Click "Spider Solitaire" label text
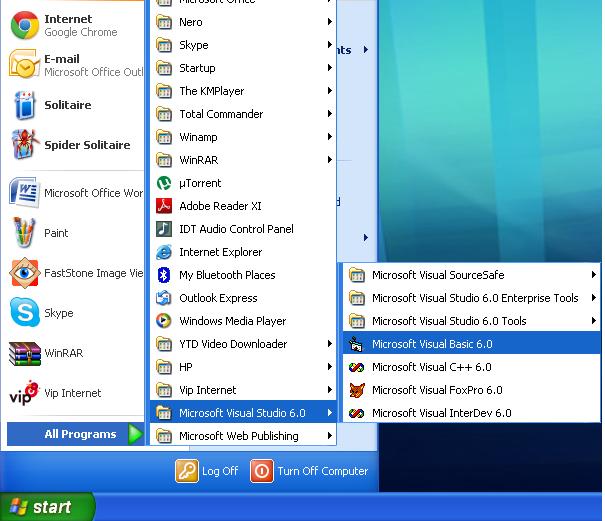The image size is (605, 521). coord(87,145)
